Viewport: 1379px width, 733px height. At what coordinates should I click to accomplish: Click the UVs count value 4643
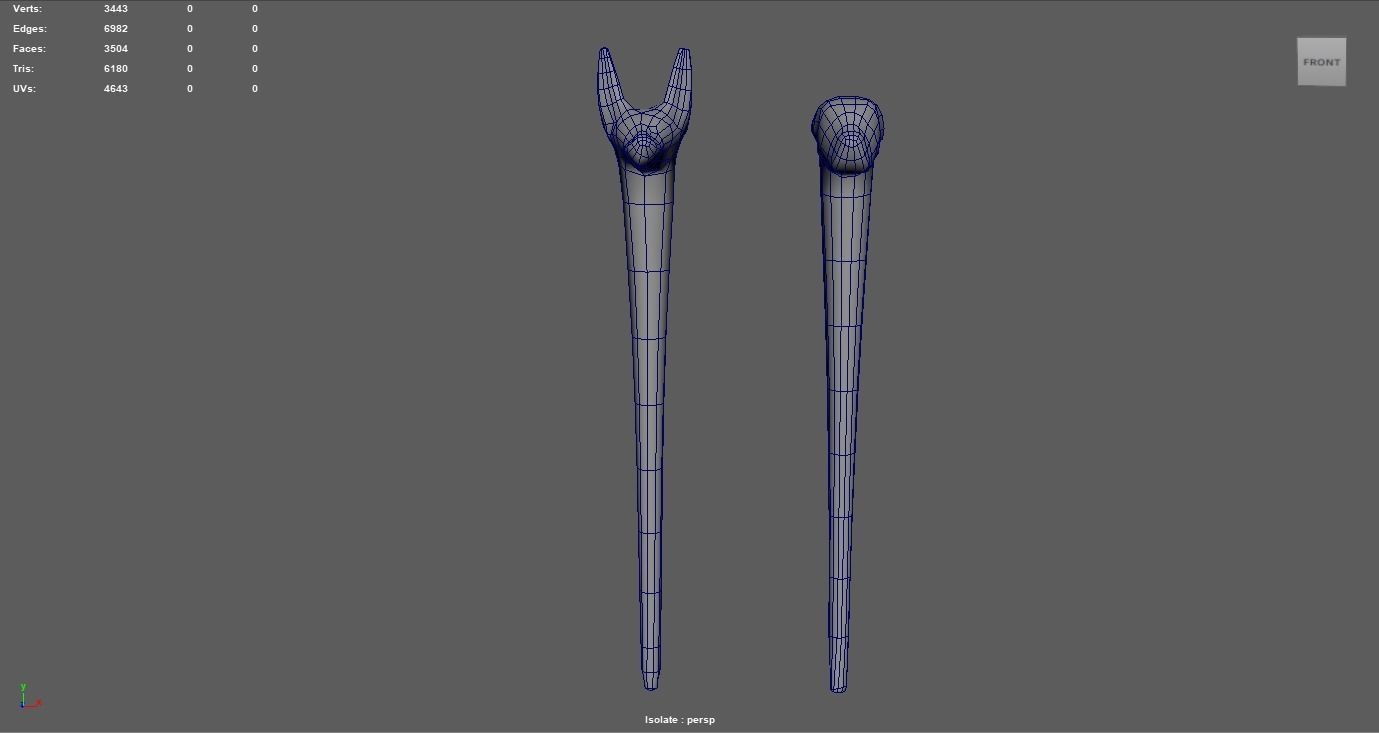coord(116,89)
